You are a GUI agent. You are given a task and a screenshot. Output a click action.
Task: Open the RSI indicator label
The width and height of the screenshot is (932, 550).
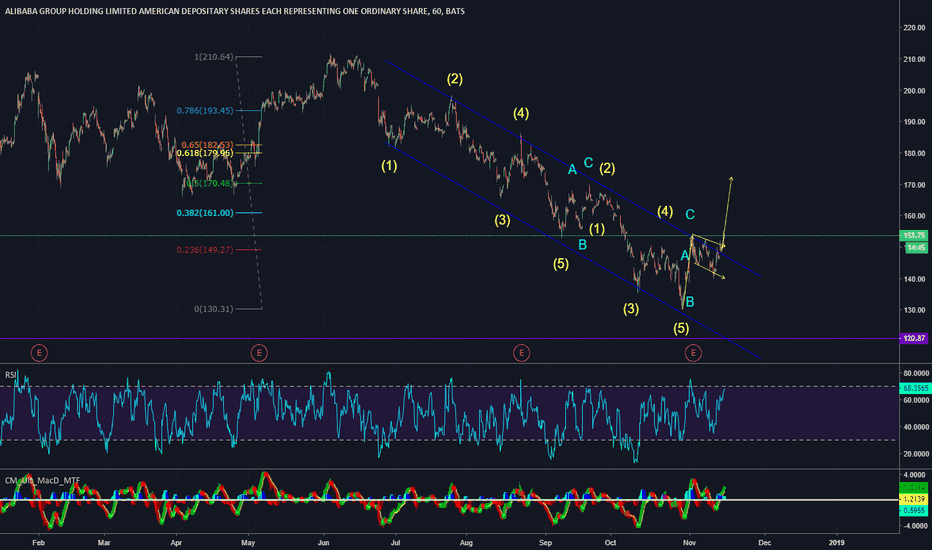pos(11,375)
